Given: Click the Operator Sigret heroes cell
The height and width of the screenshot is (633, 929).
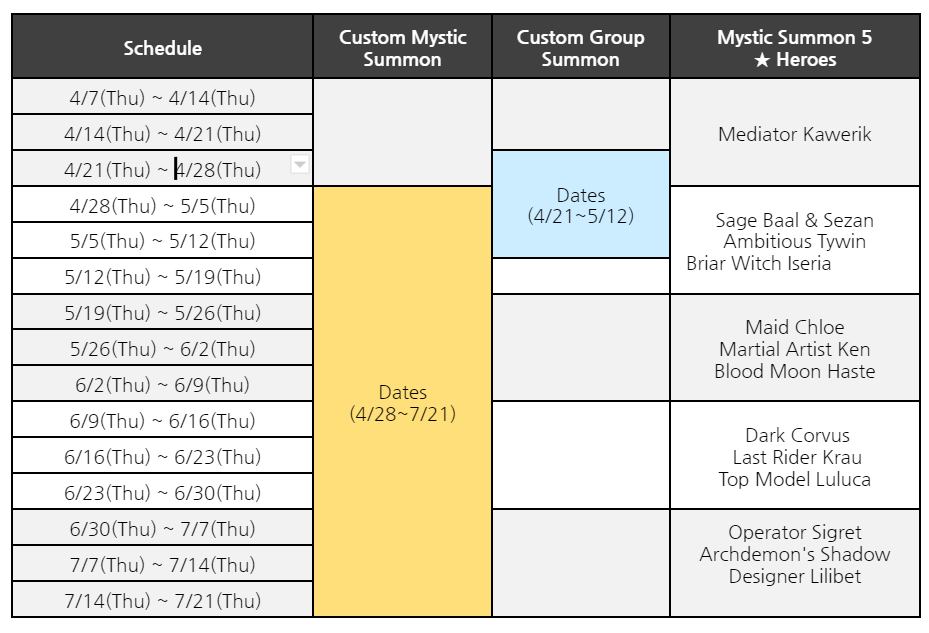Looking at the screenshot, I should 795,563.
